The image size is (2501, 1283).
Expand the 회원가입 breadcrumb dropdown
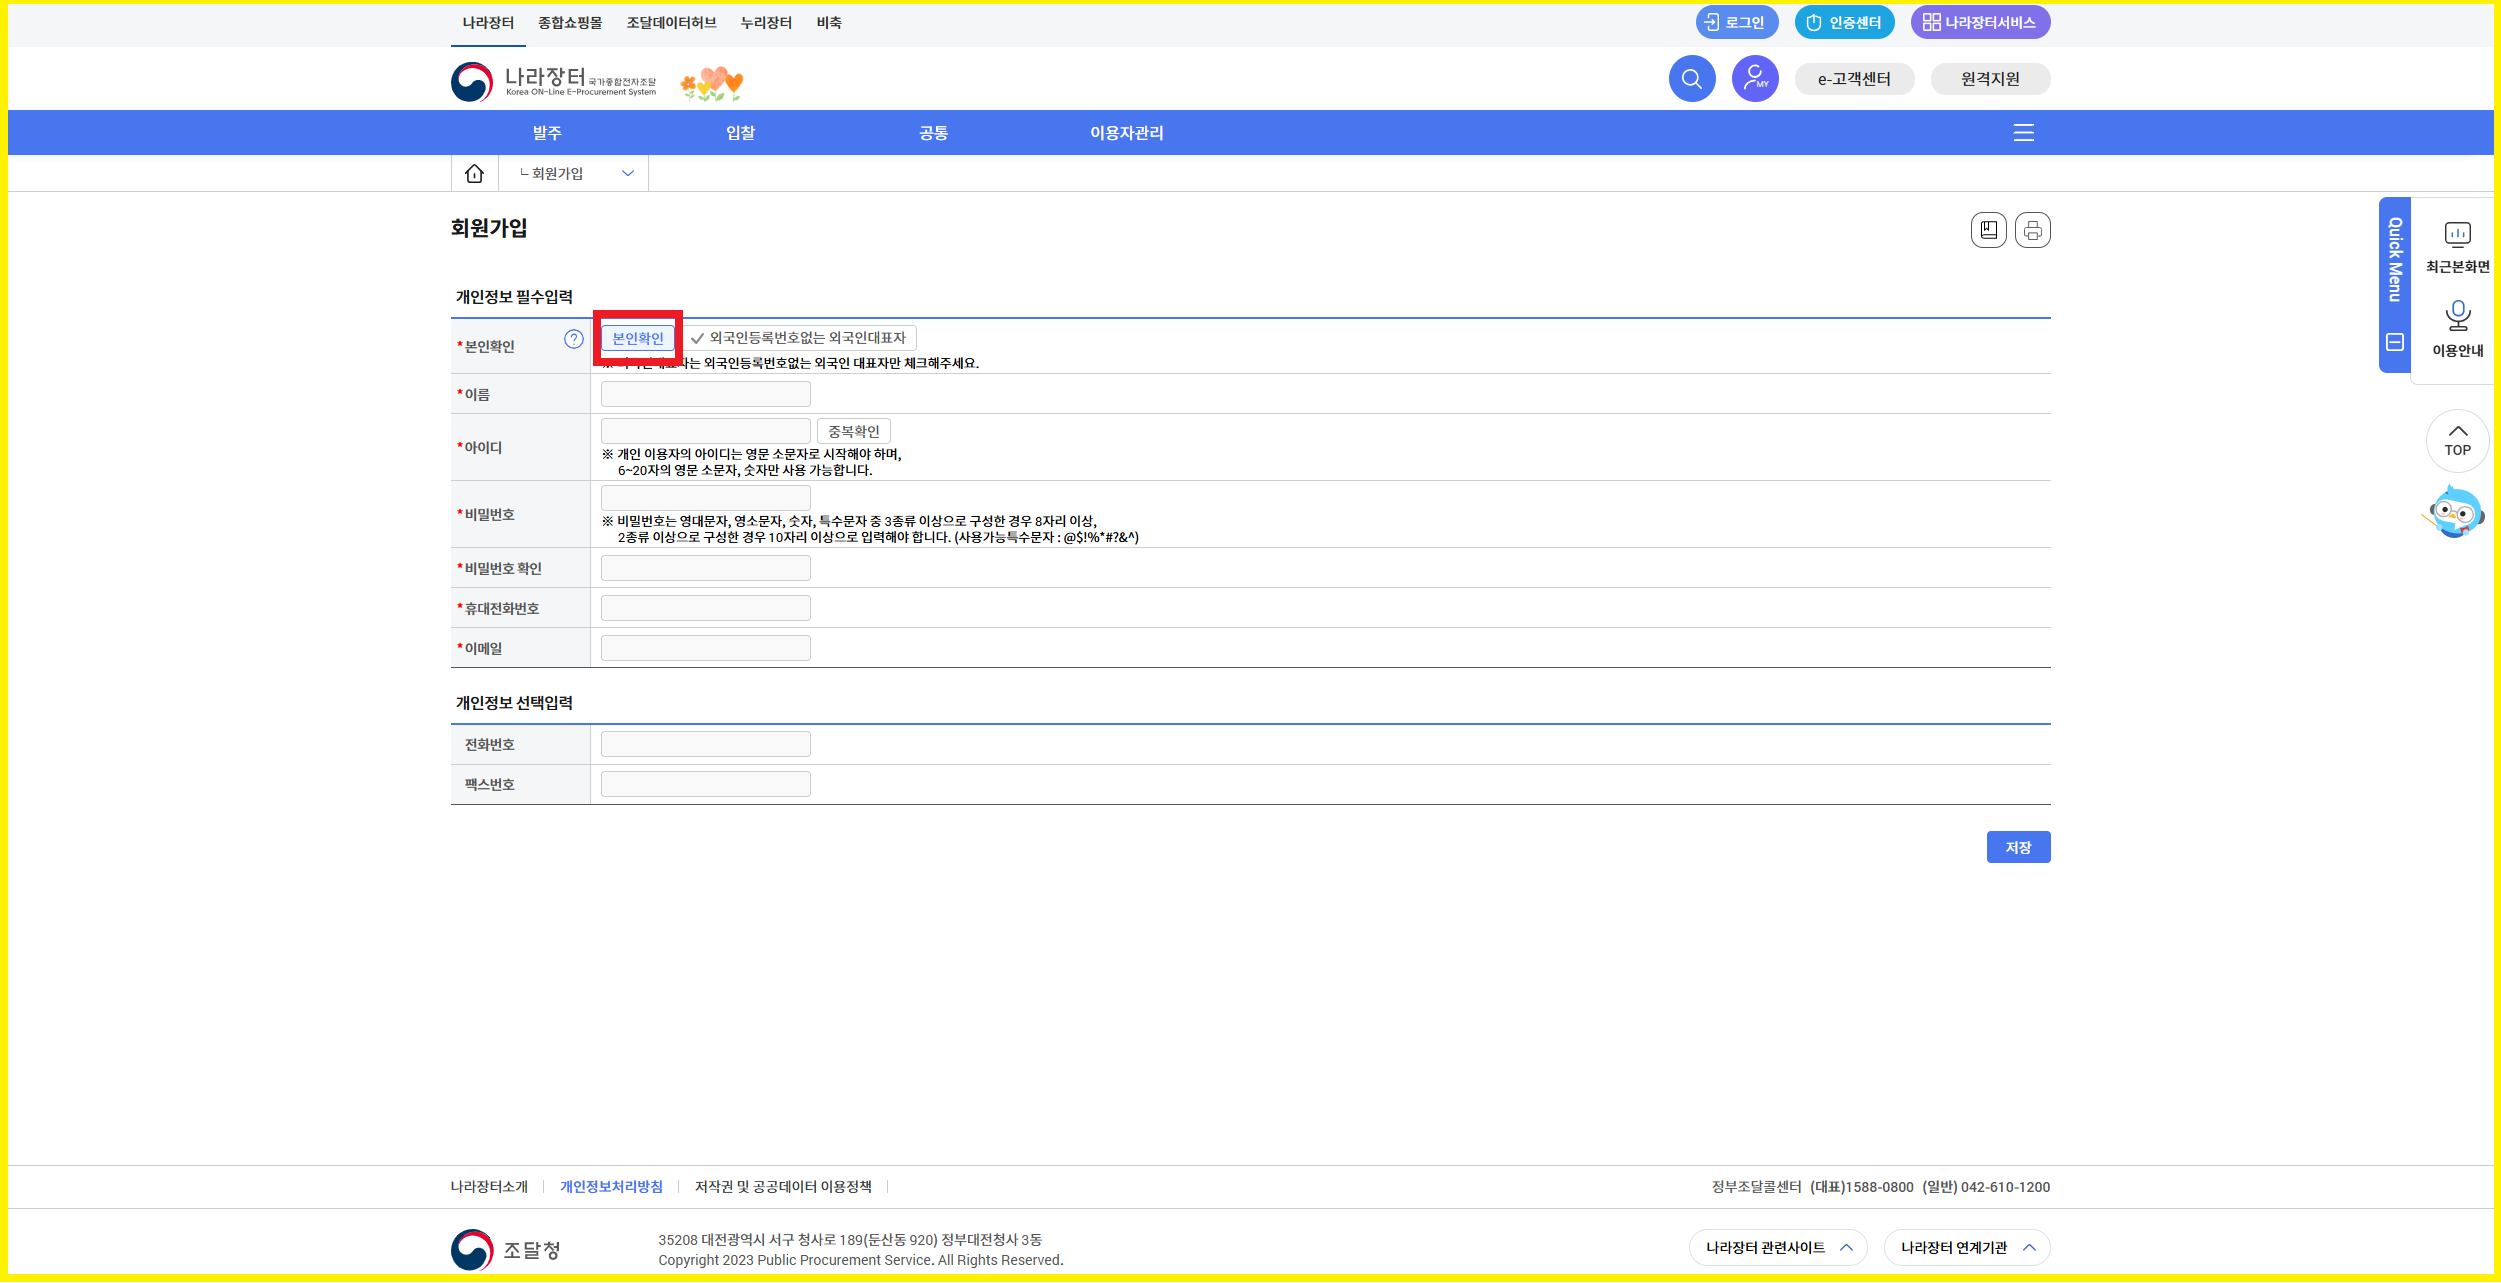point(627,173)
